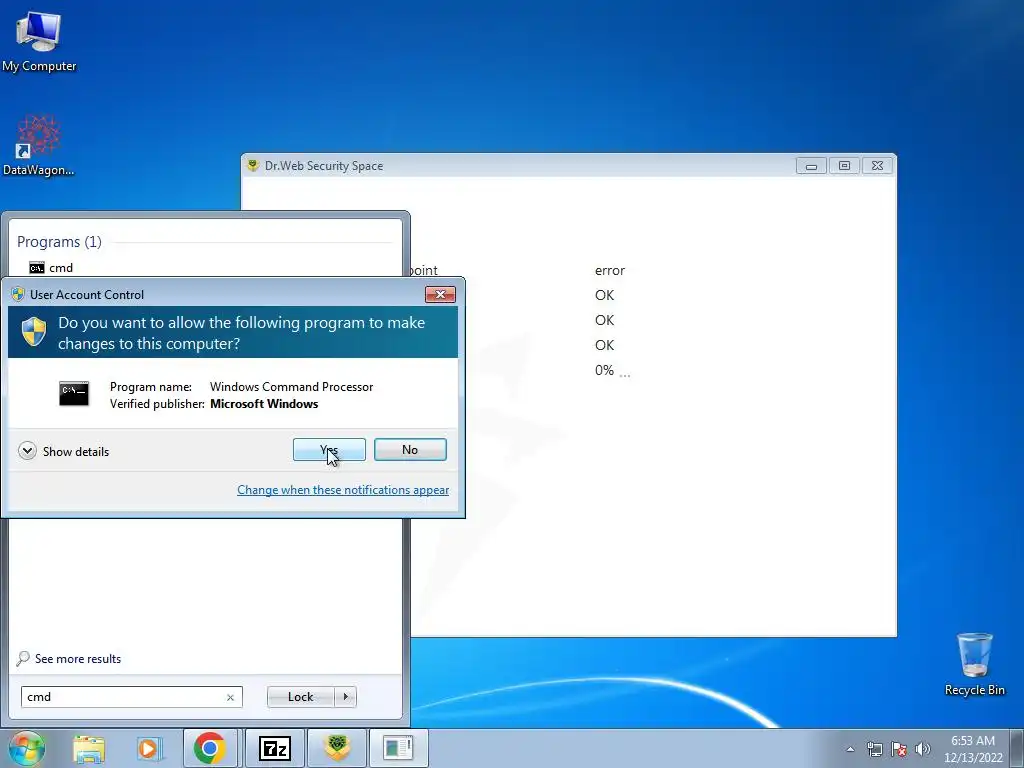Viewport: 1024px width, 768px height.
Task: Click No in the User Account Control dialog
Action: 410,449
